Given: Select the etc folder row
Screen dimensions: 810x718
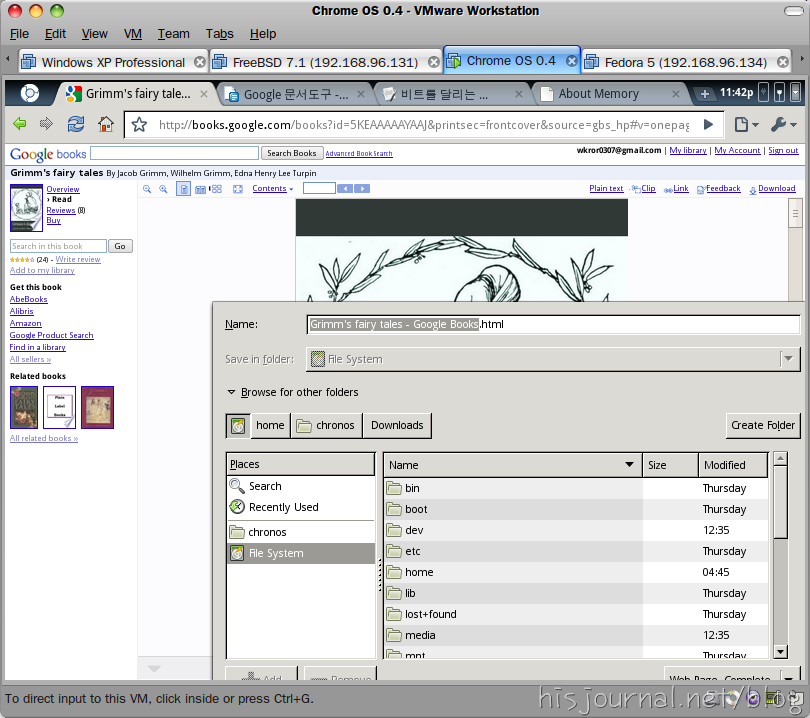Looking at the screenshot, I should coord(576,551).
